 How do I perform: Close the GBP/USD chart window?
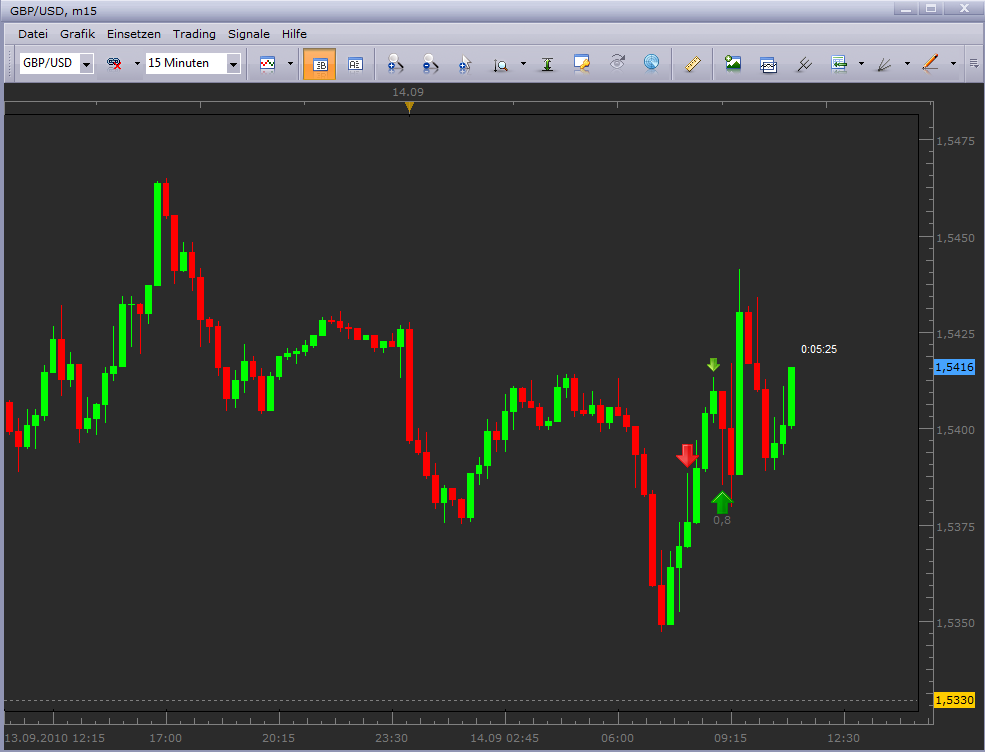pos(964,8)
